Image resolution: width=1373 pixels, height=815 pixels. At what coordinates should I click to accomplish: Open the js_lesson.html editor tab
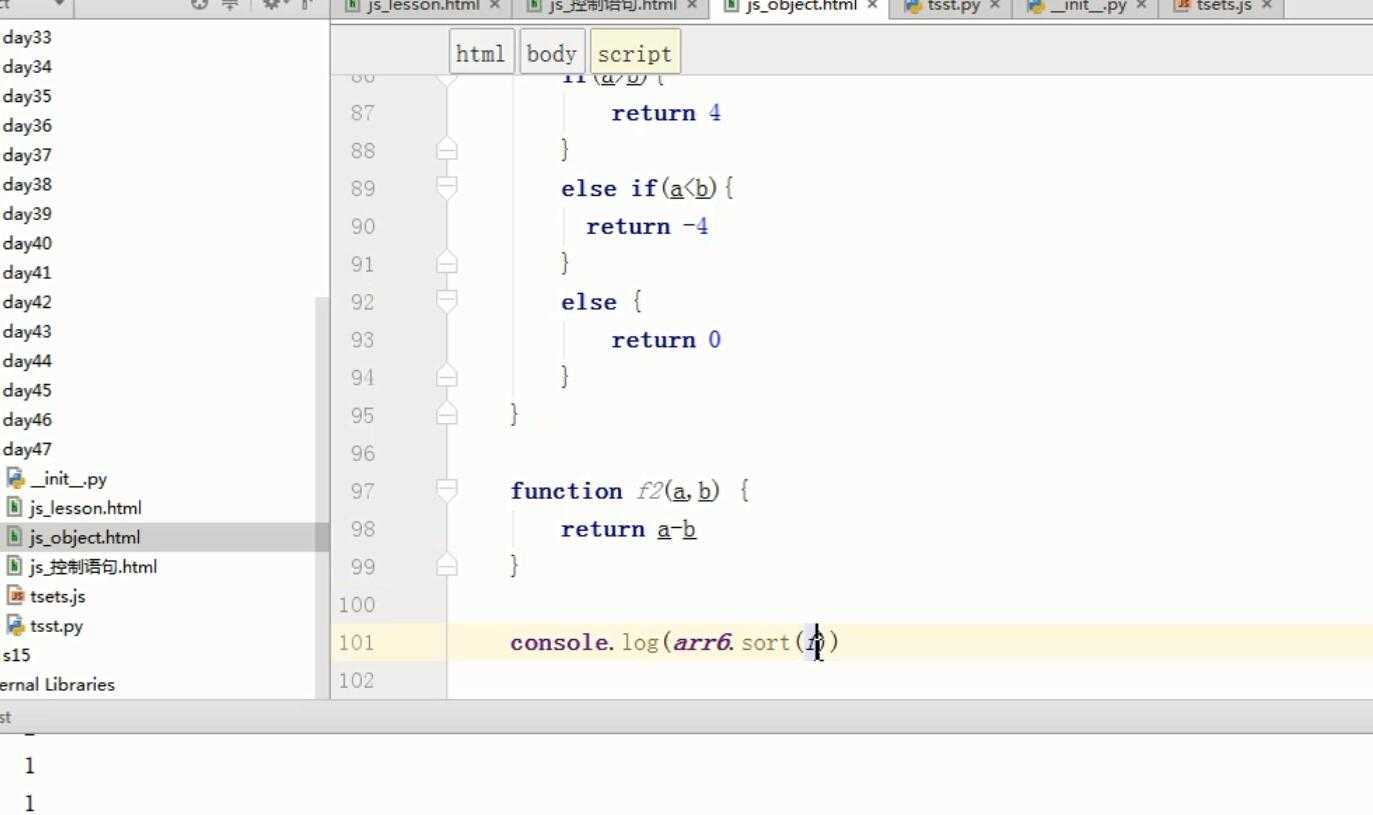[x=423, y=6]
